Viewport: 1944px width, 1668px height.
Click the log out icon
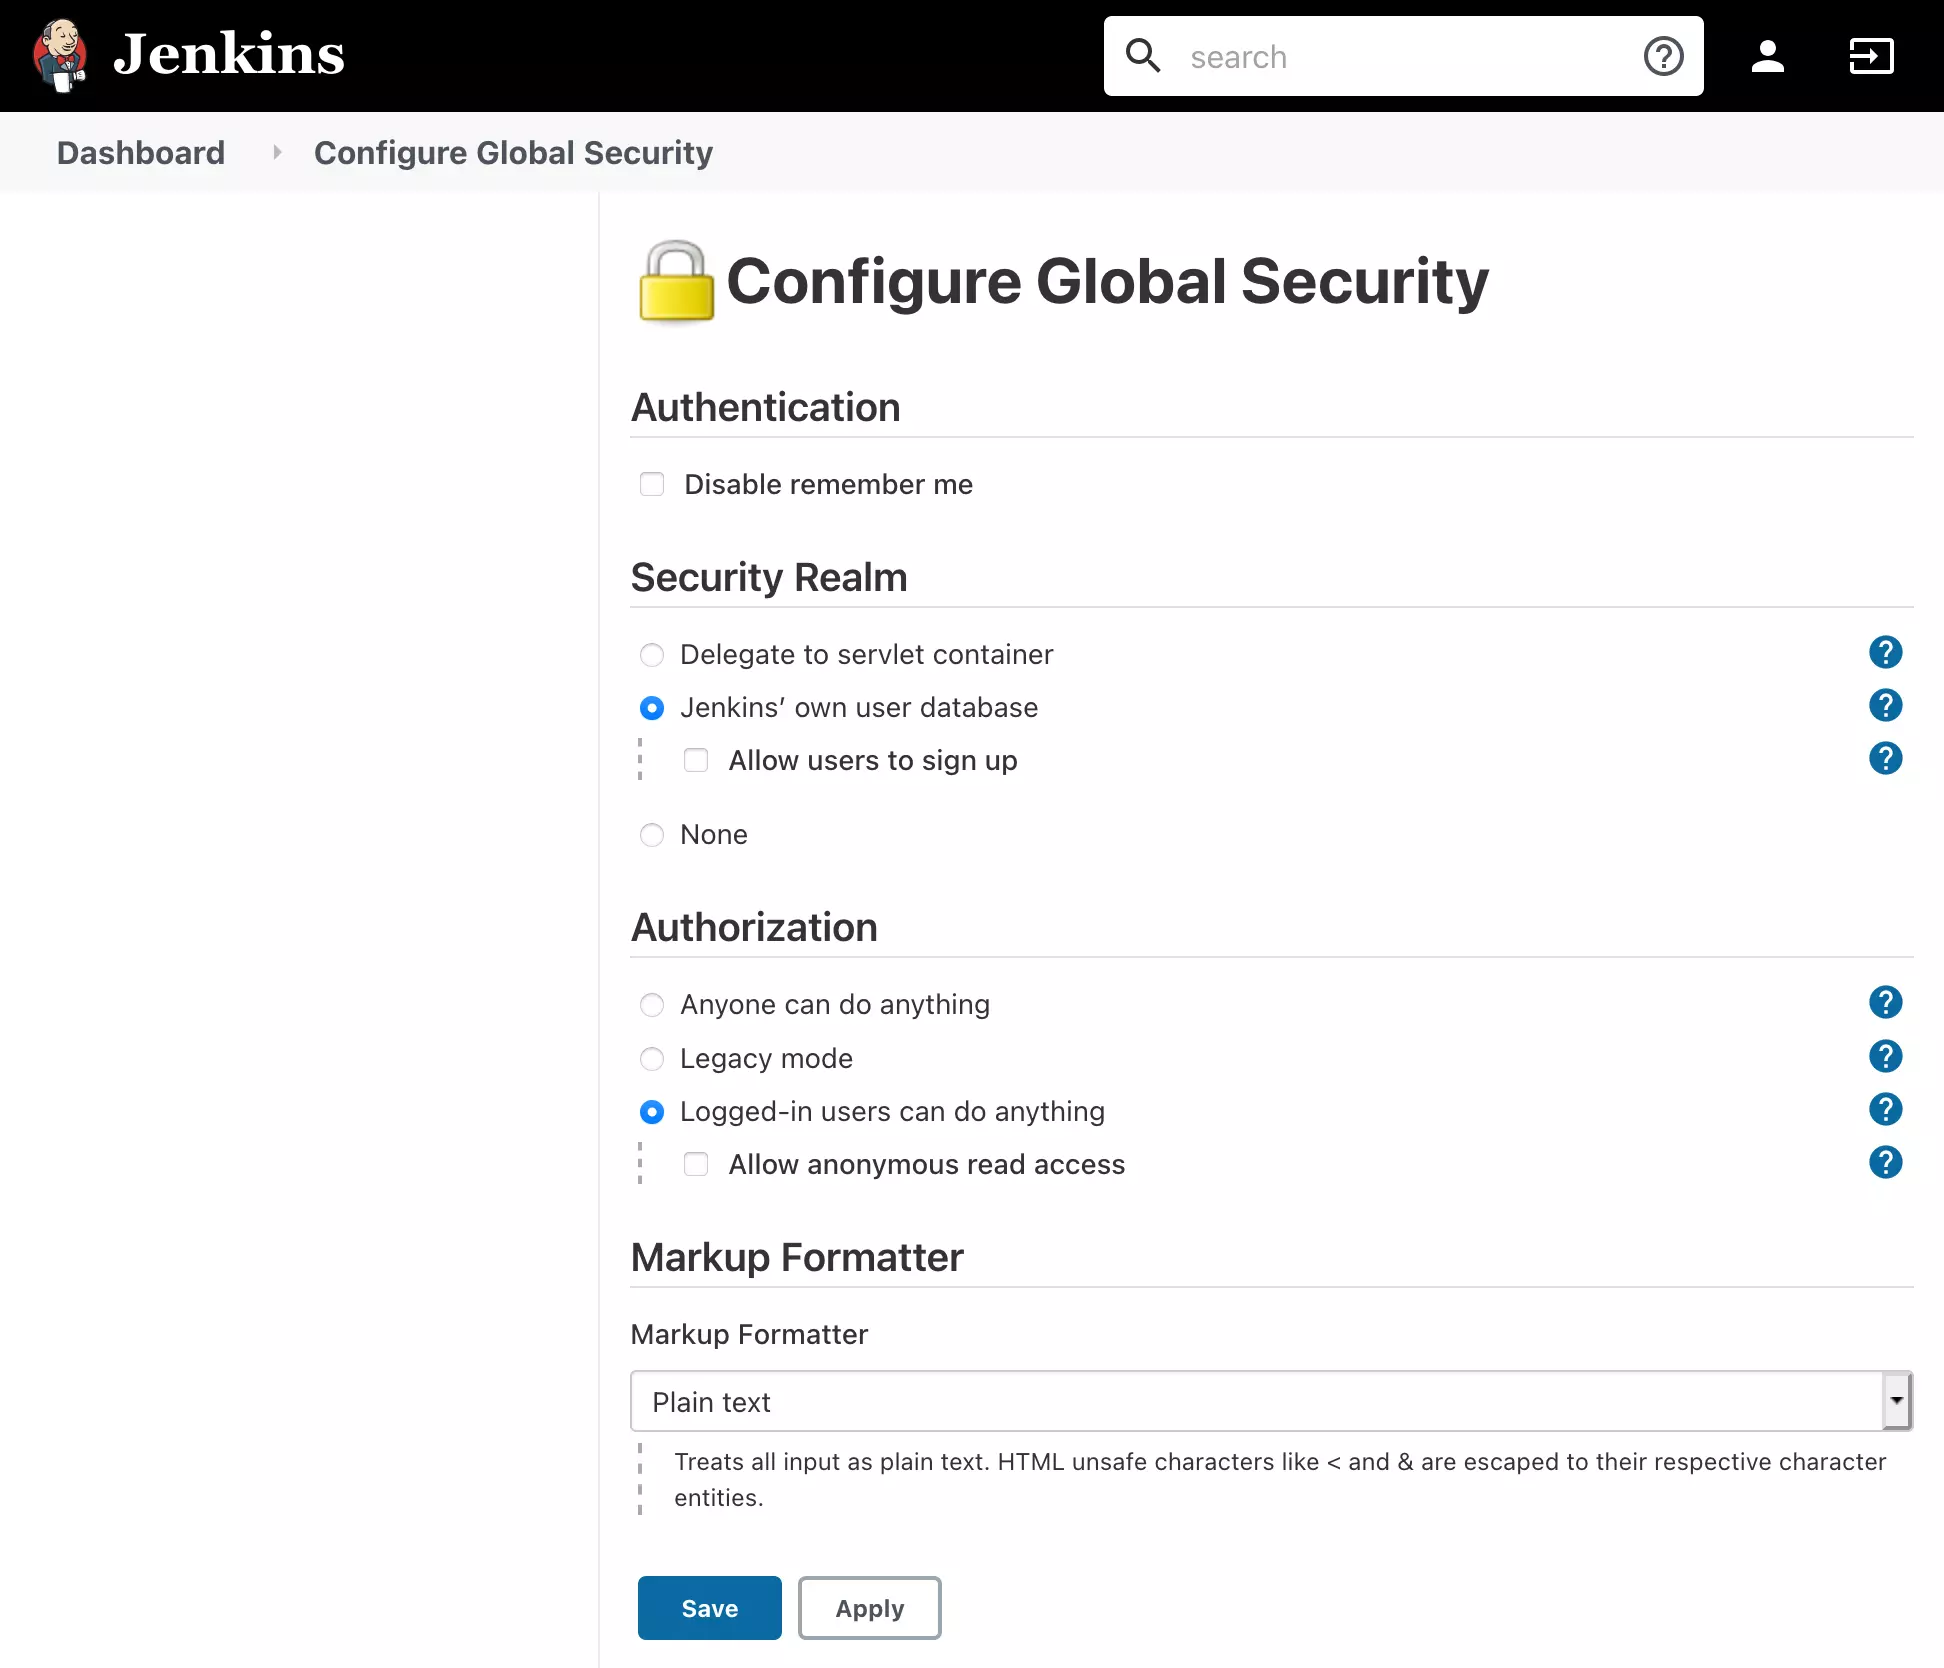pos(1871,56)
